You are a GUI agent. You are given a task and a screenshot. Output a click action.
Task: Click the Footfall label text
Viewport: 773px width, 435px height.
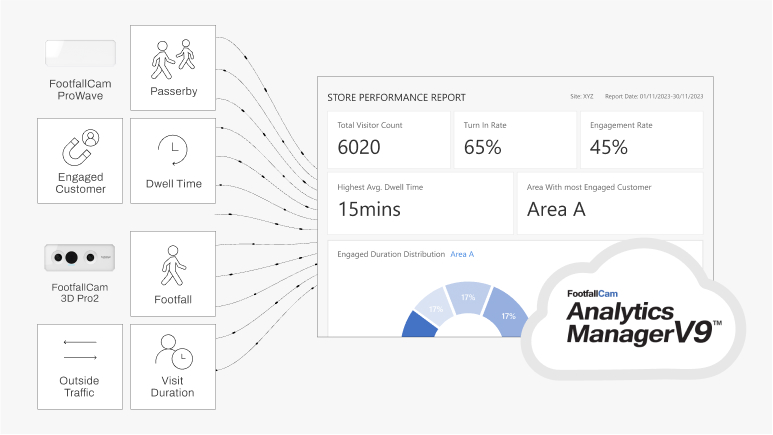pyautogui.click(x=173, y=299)
